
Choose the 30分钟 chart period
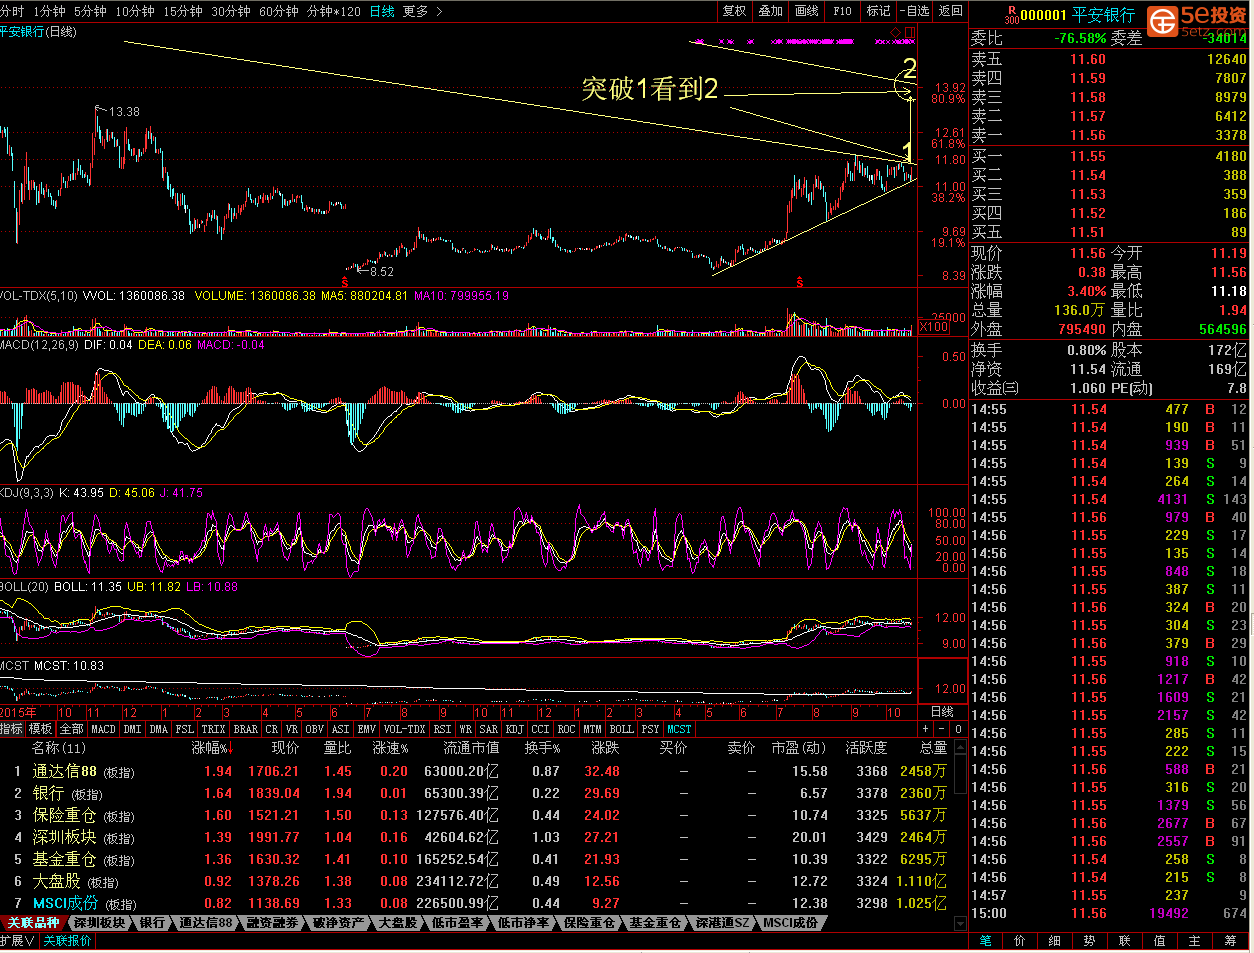coord(231,11)
